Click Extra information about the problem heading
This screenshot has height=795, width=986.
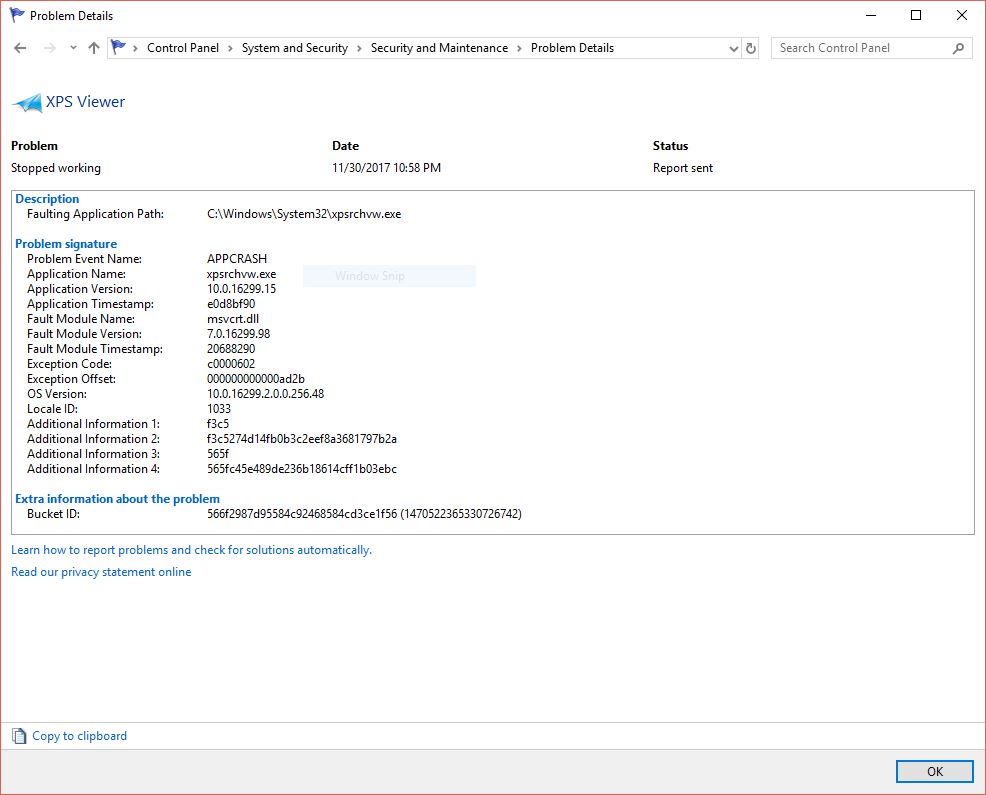pyautogui.click(x=118, y=499)
